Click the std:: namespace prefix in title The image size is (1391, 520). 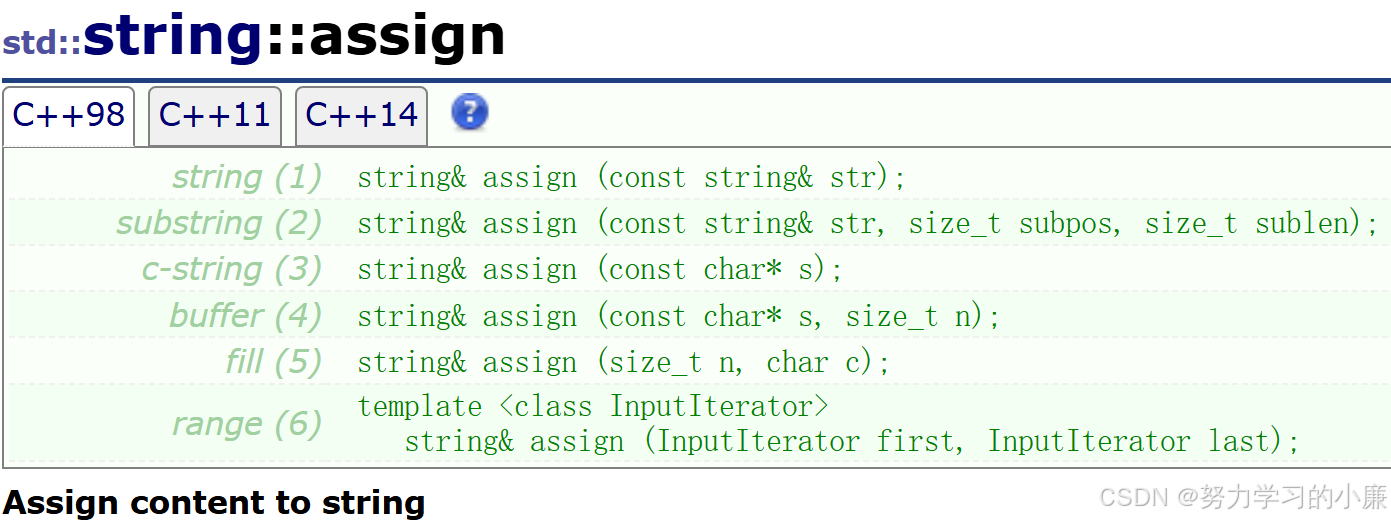click(x=42, y=44)
